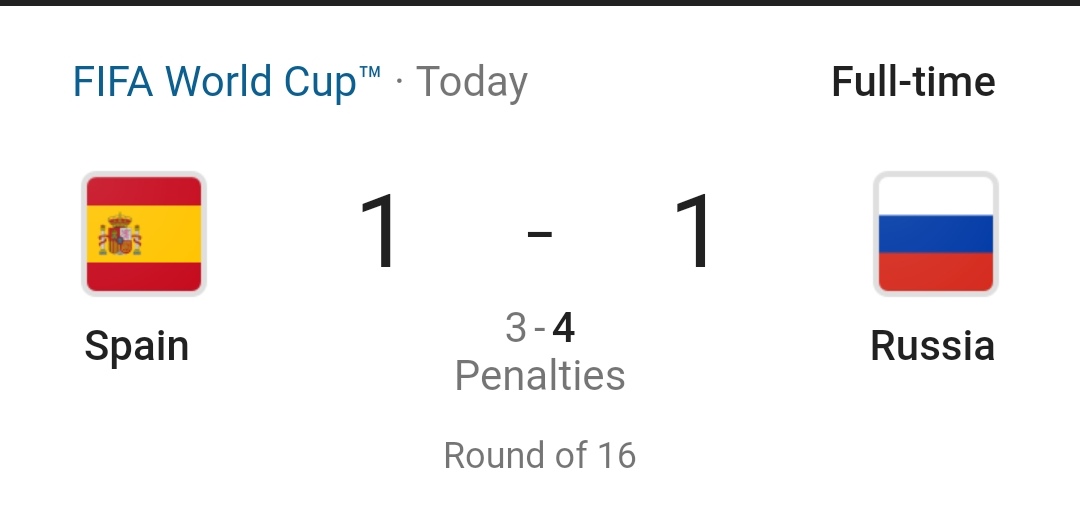Click the Spain flag icon
1080x510 pixels.
pos(144,234)
